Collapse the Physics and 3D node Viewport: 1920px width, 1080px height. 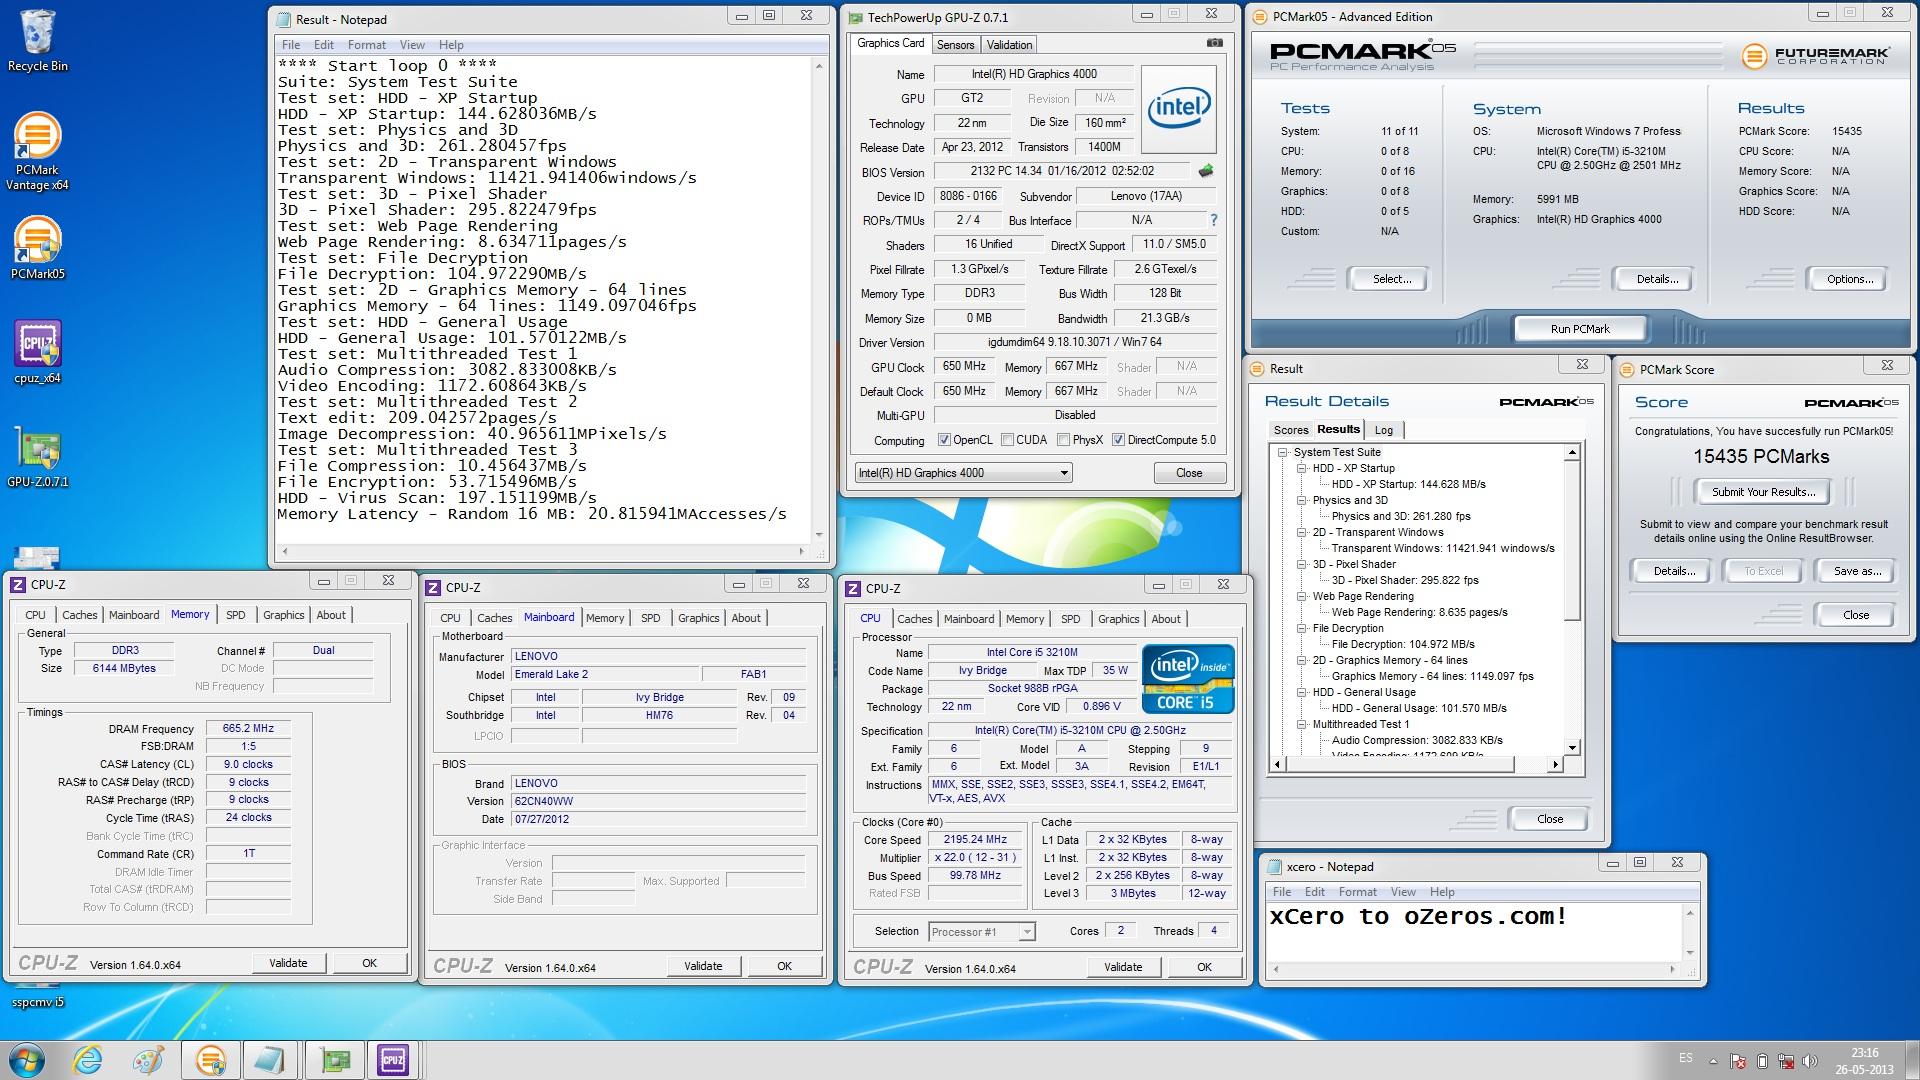(x=1302, y=500)
